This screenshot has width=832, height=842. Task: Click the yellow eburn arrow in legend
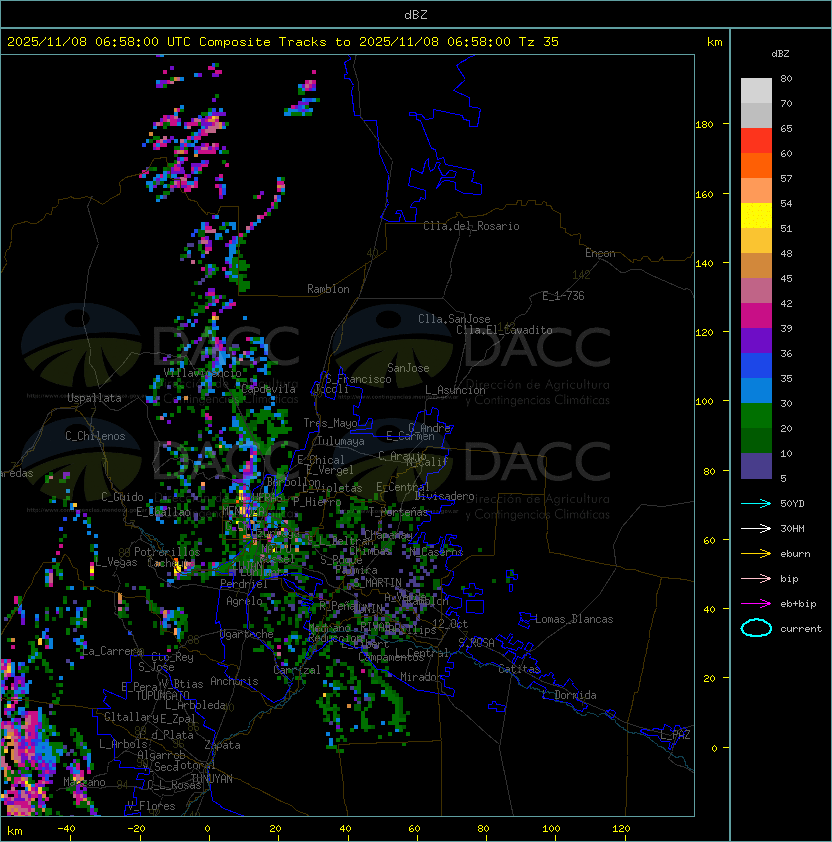point(756,554)
